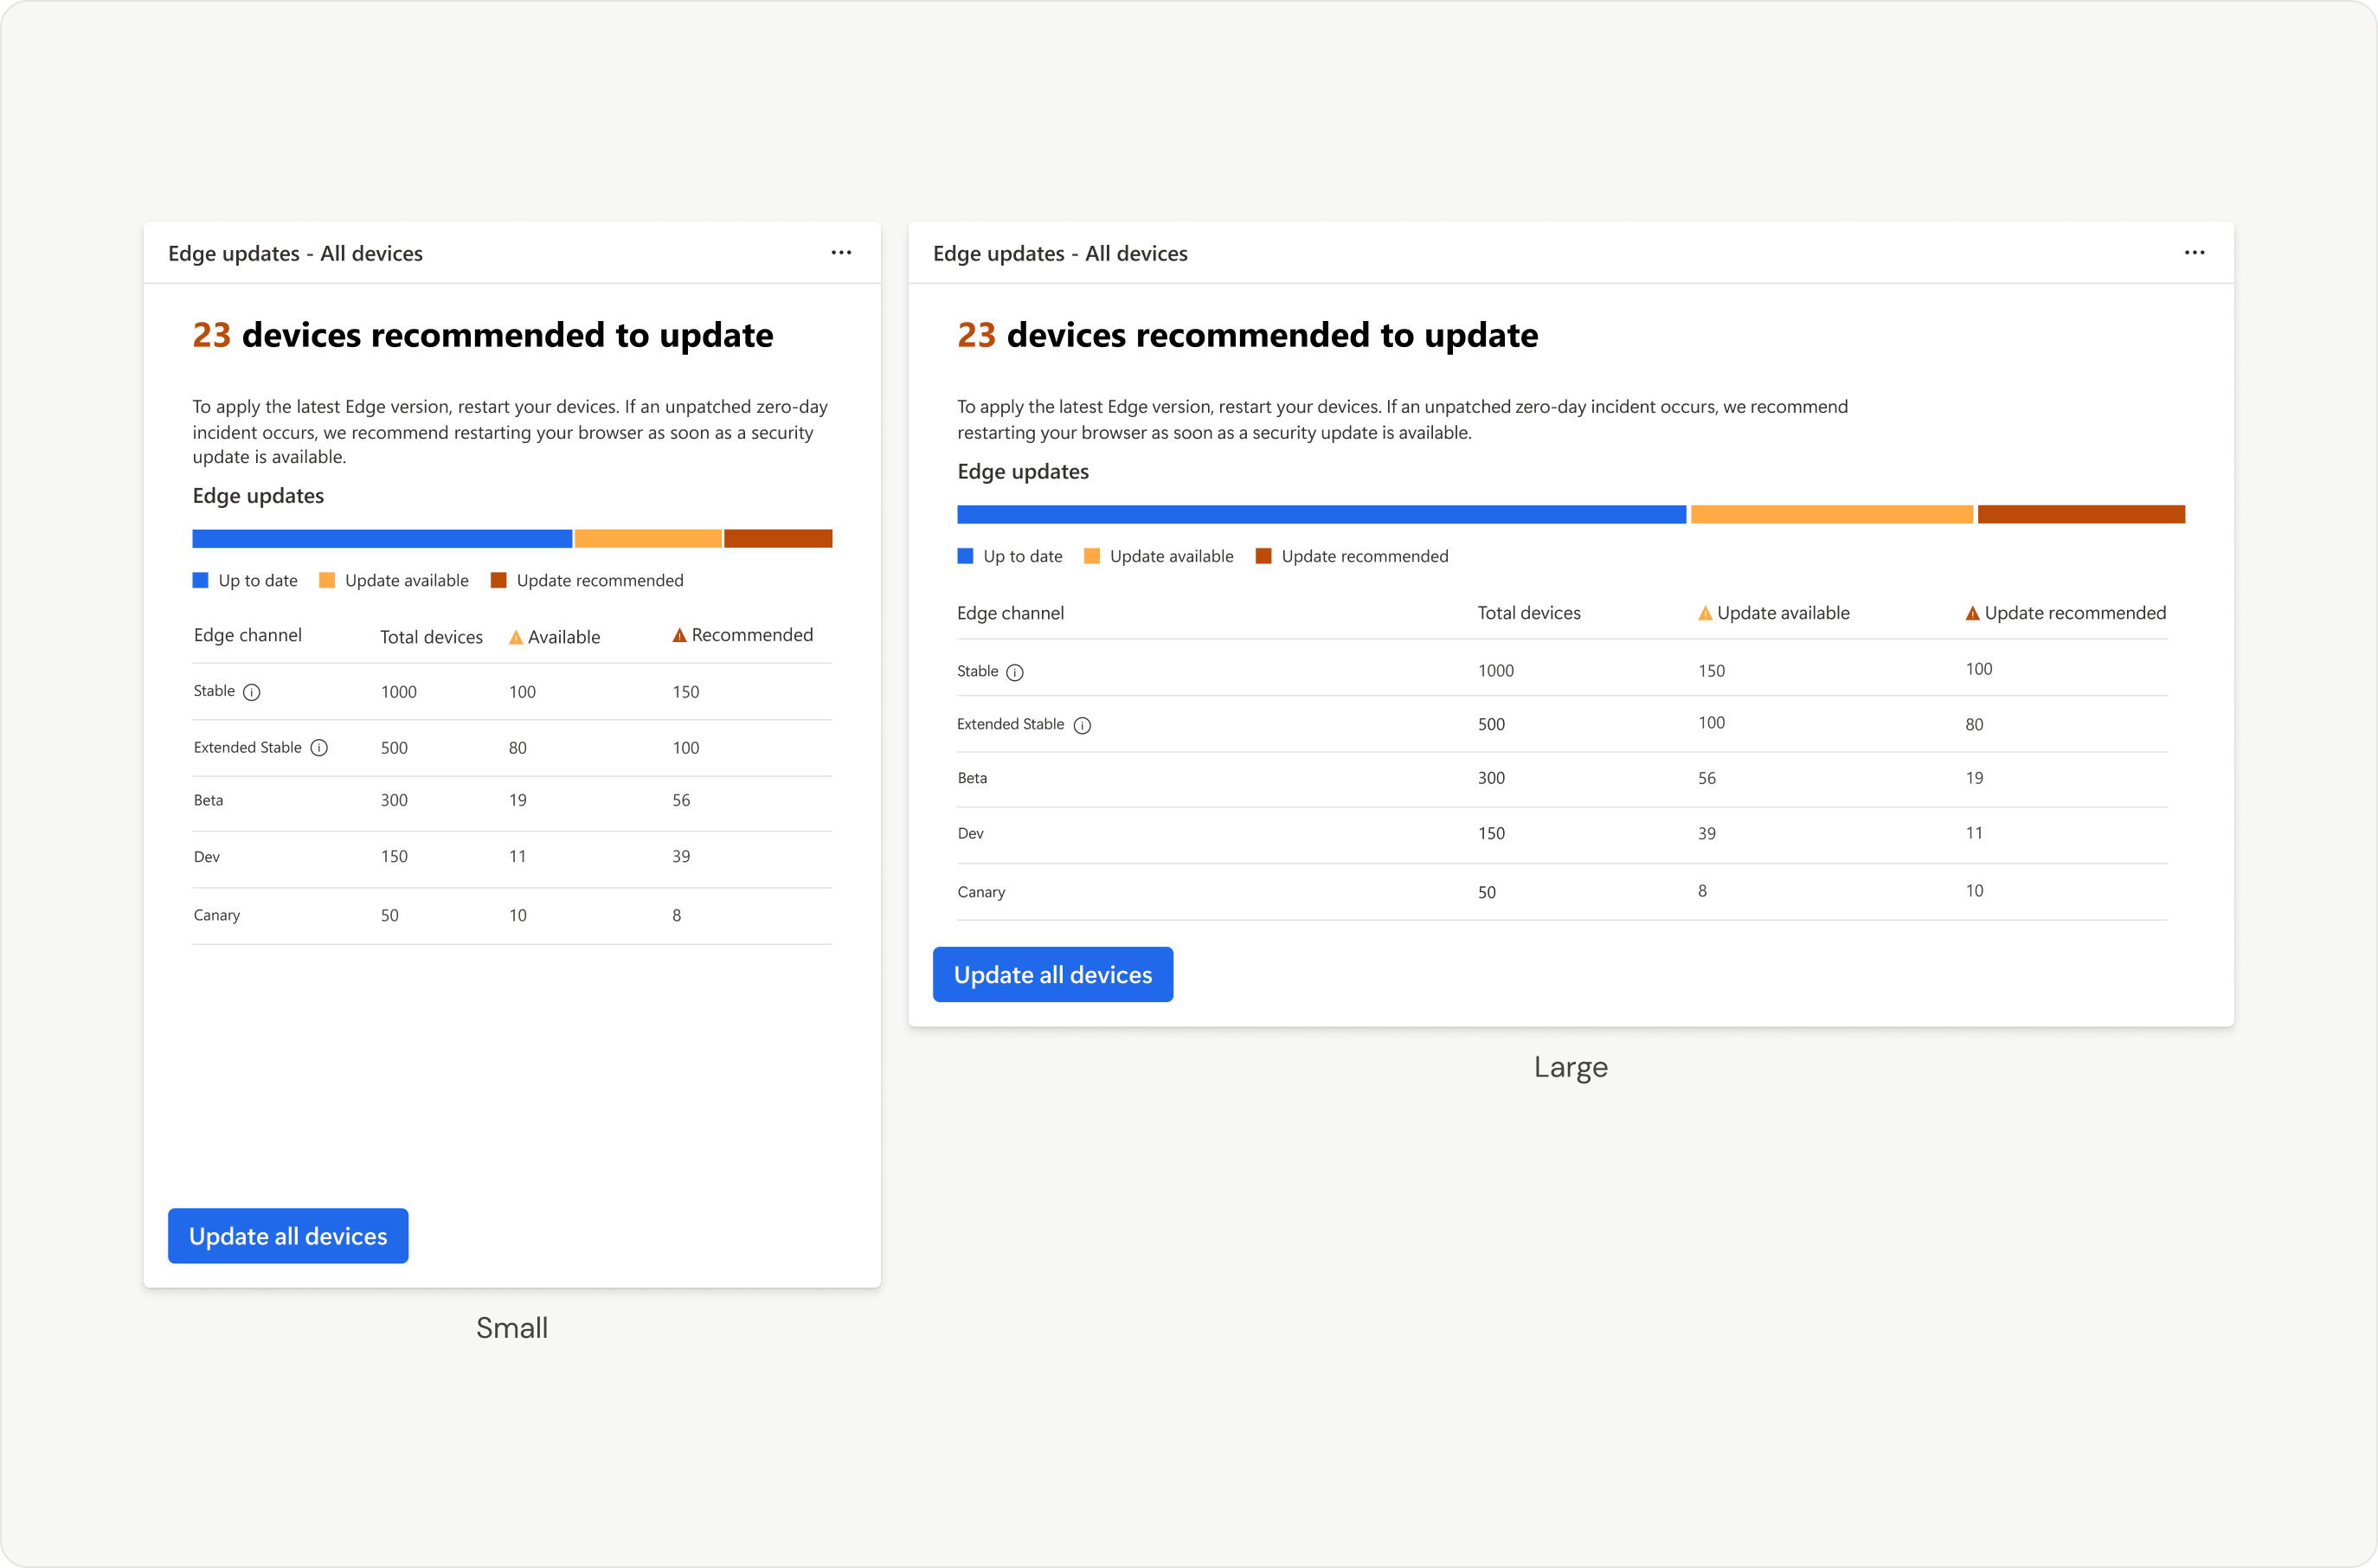This screenshot has height=1568, width=2378.
Task: Select Extended Stable row label in Large card
Action: click(x=1010, y=724)
